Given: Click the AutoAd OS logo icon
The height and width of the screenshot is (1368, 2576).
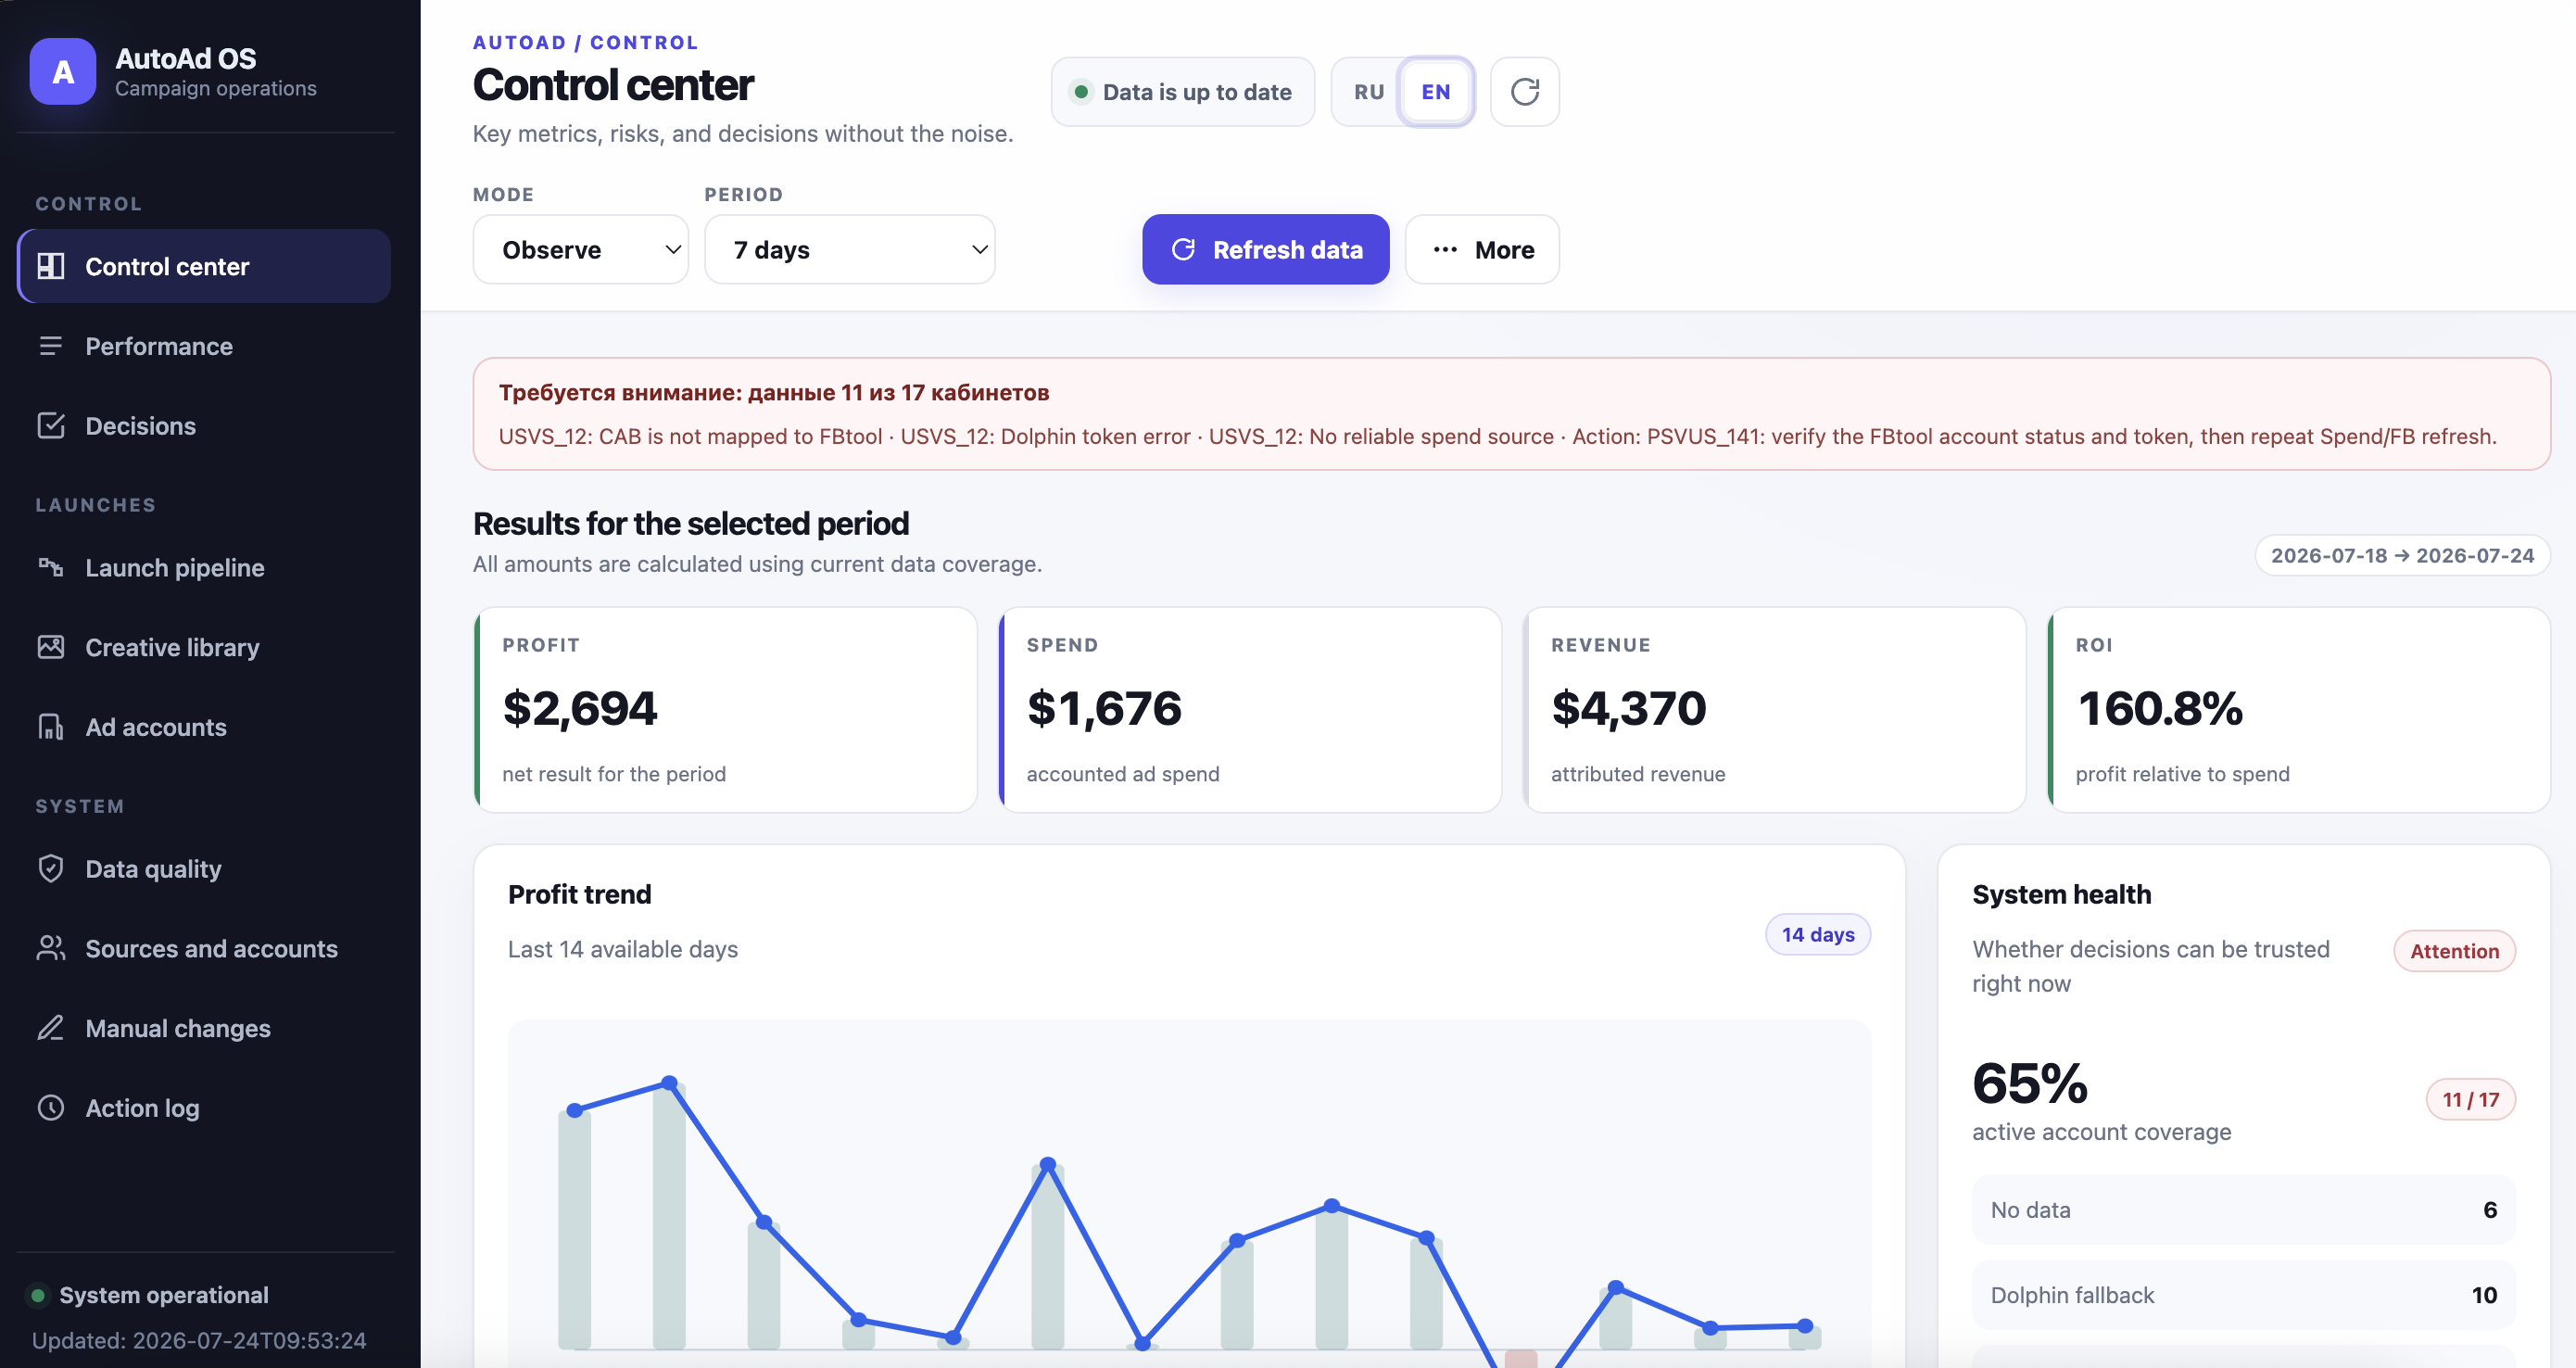Looking at the screenshot, I should pos(63,72).
